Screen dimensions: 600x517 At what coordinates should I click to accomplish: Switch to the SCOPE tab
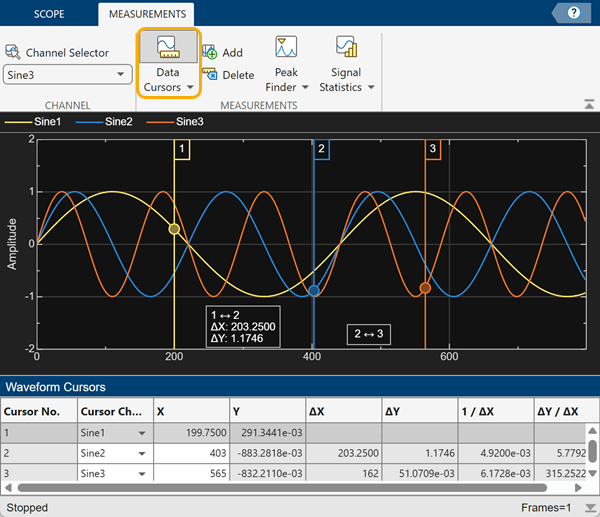click(49, 14)
